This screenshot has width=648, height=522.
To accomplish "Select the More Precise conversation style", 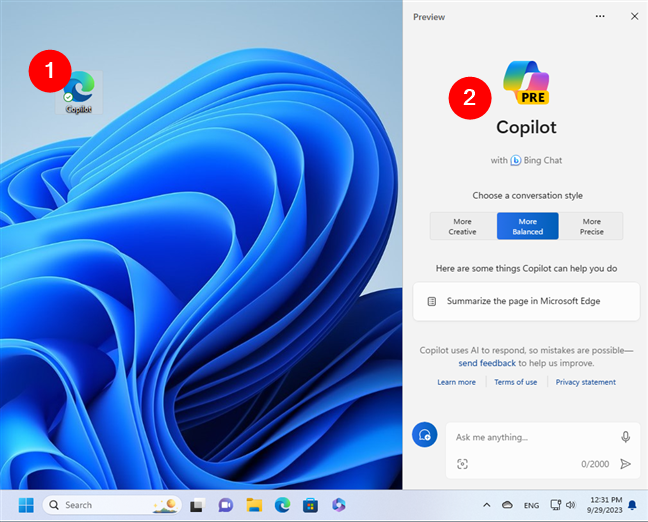I will (x=591, y=226).
